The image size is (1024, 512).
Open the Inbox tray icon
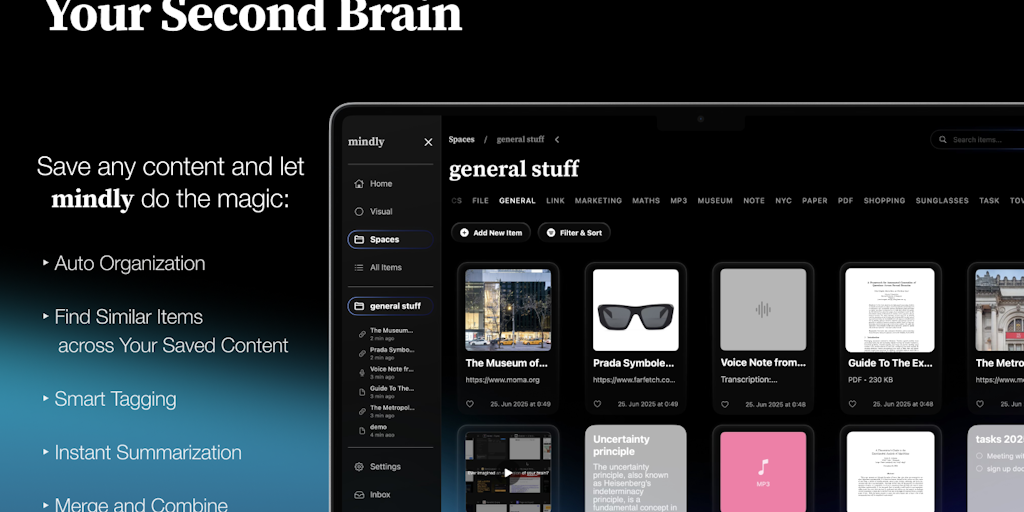359,495
